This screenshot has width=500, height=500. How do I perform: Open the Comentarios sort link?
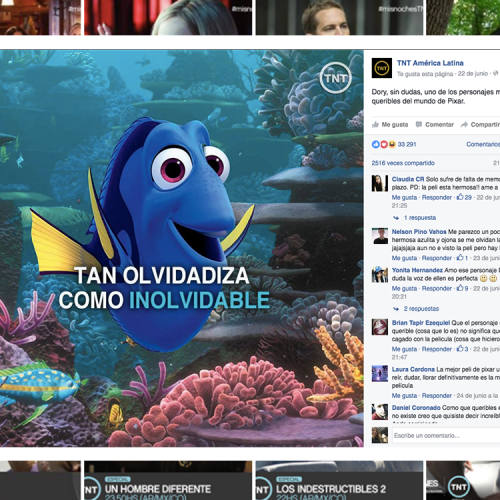(x=483, y=144)
